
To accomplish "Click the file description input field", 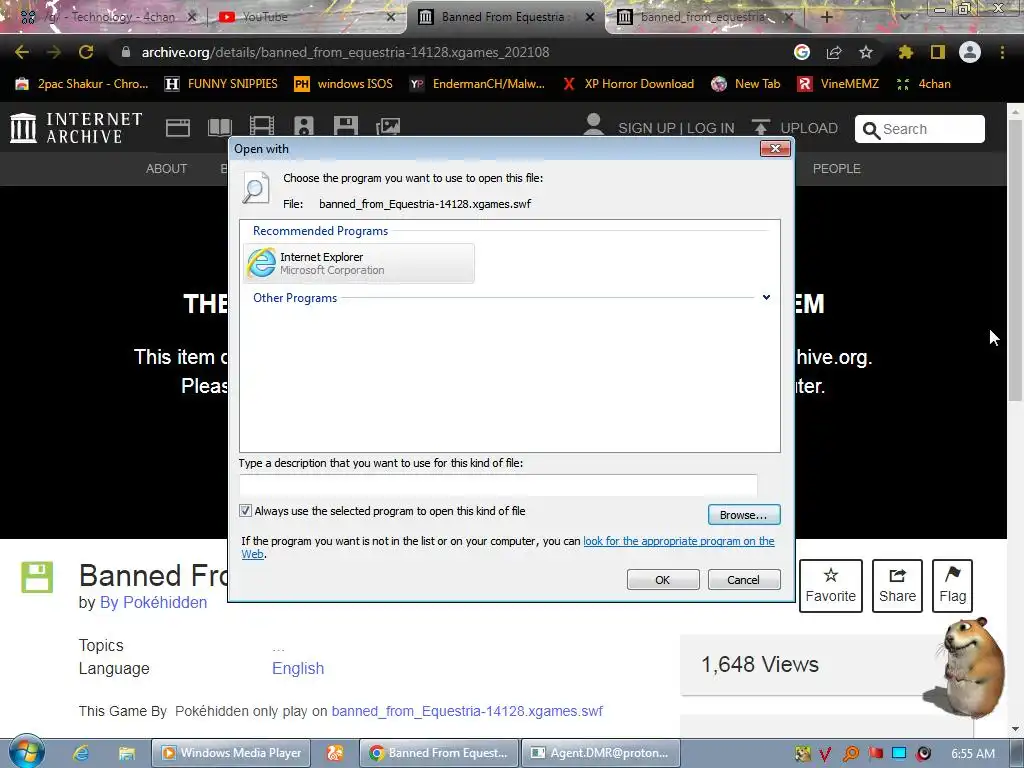I will [498, 485].
